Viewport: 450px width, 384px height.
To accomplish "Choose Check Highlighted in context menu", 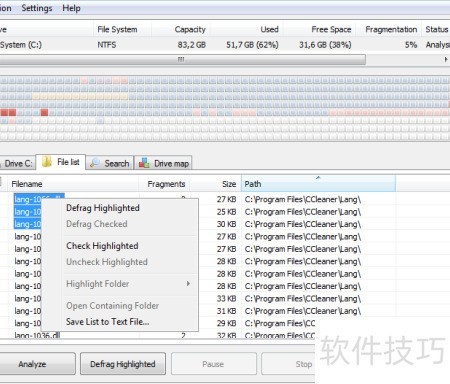I will click(x=102, y=246).
